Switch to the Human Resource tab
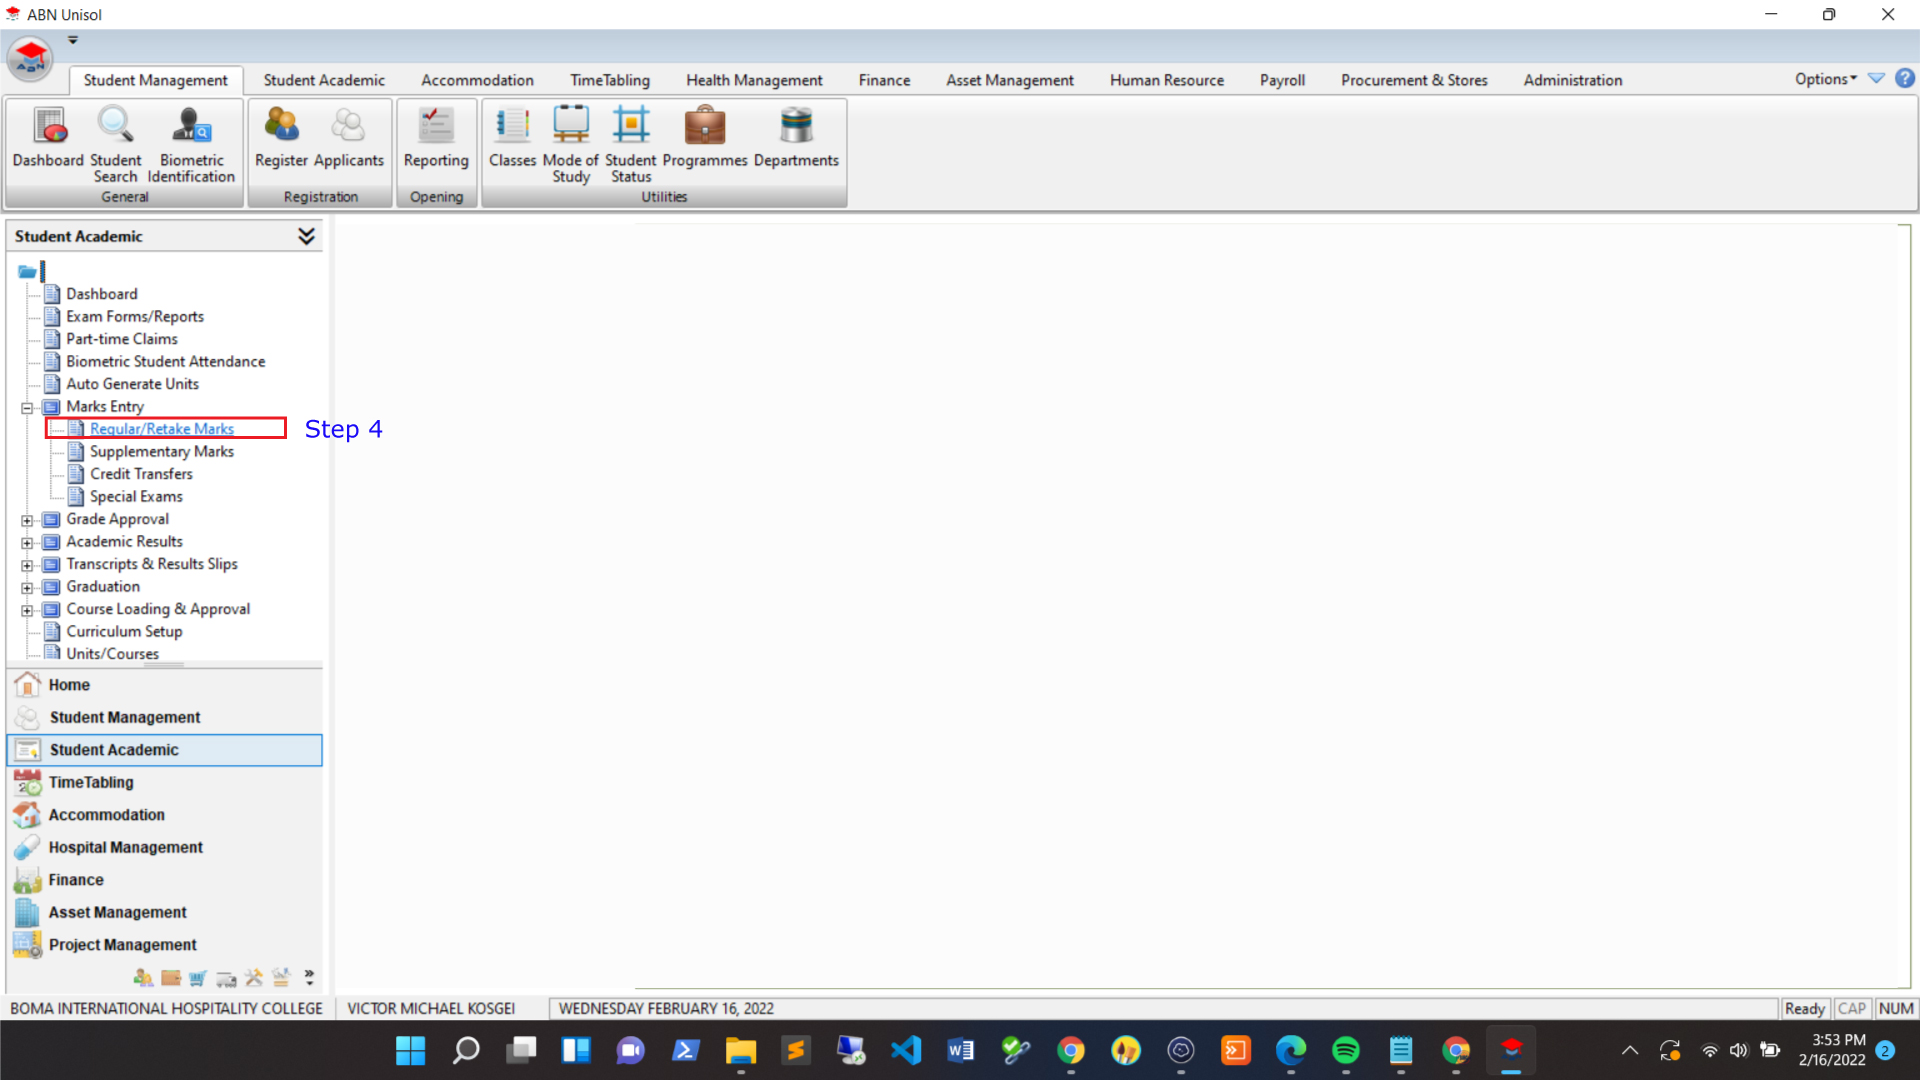This screenshot has height=1080, width=1920. pyautogui.click(x=1166, y=80)
